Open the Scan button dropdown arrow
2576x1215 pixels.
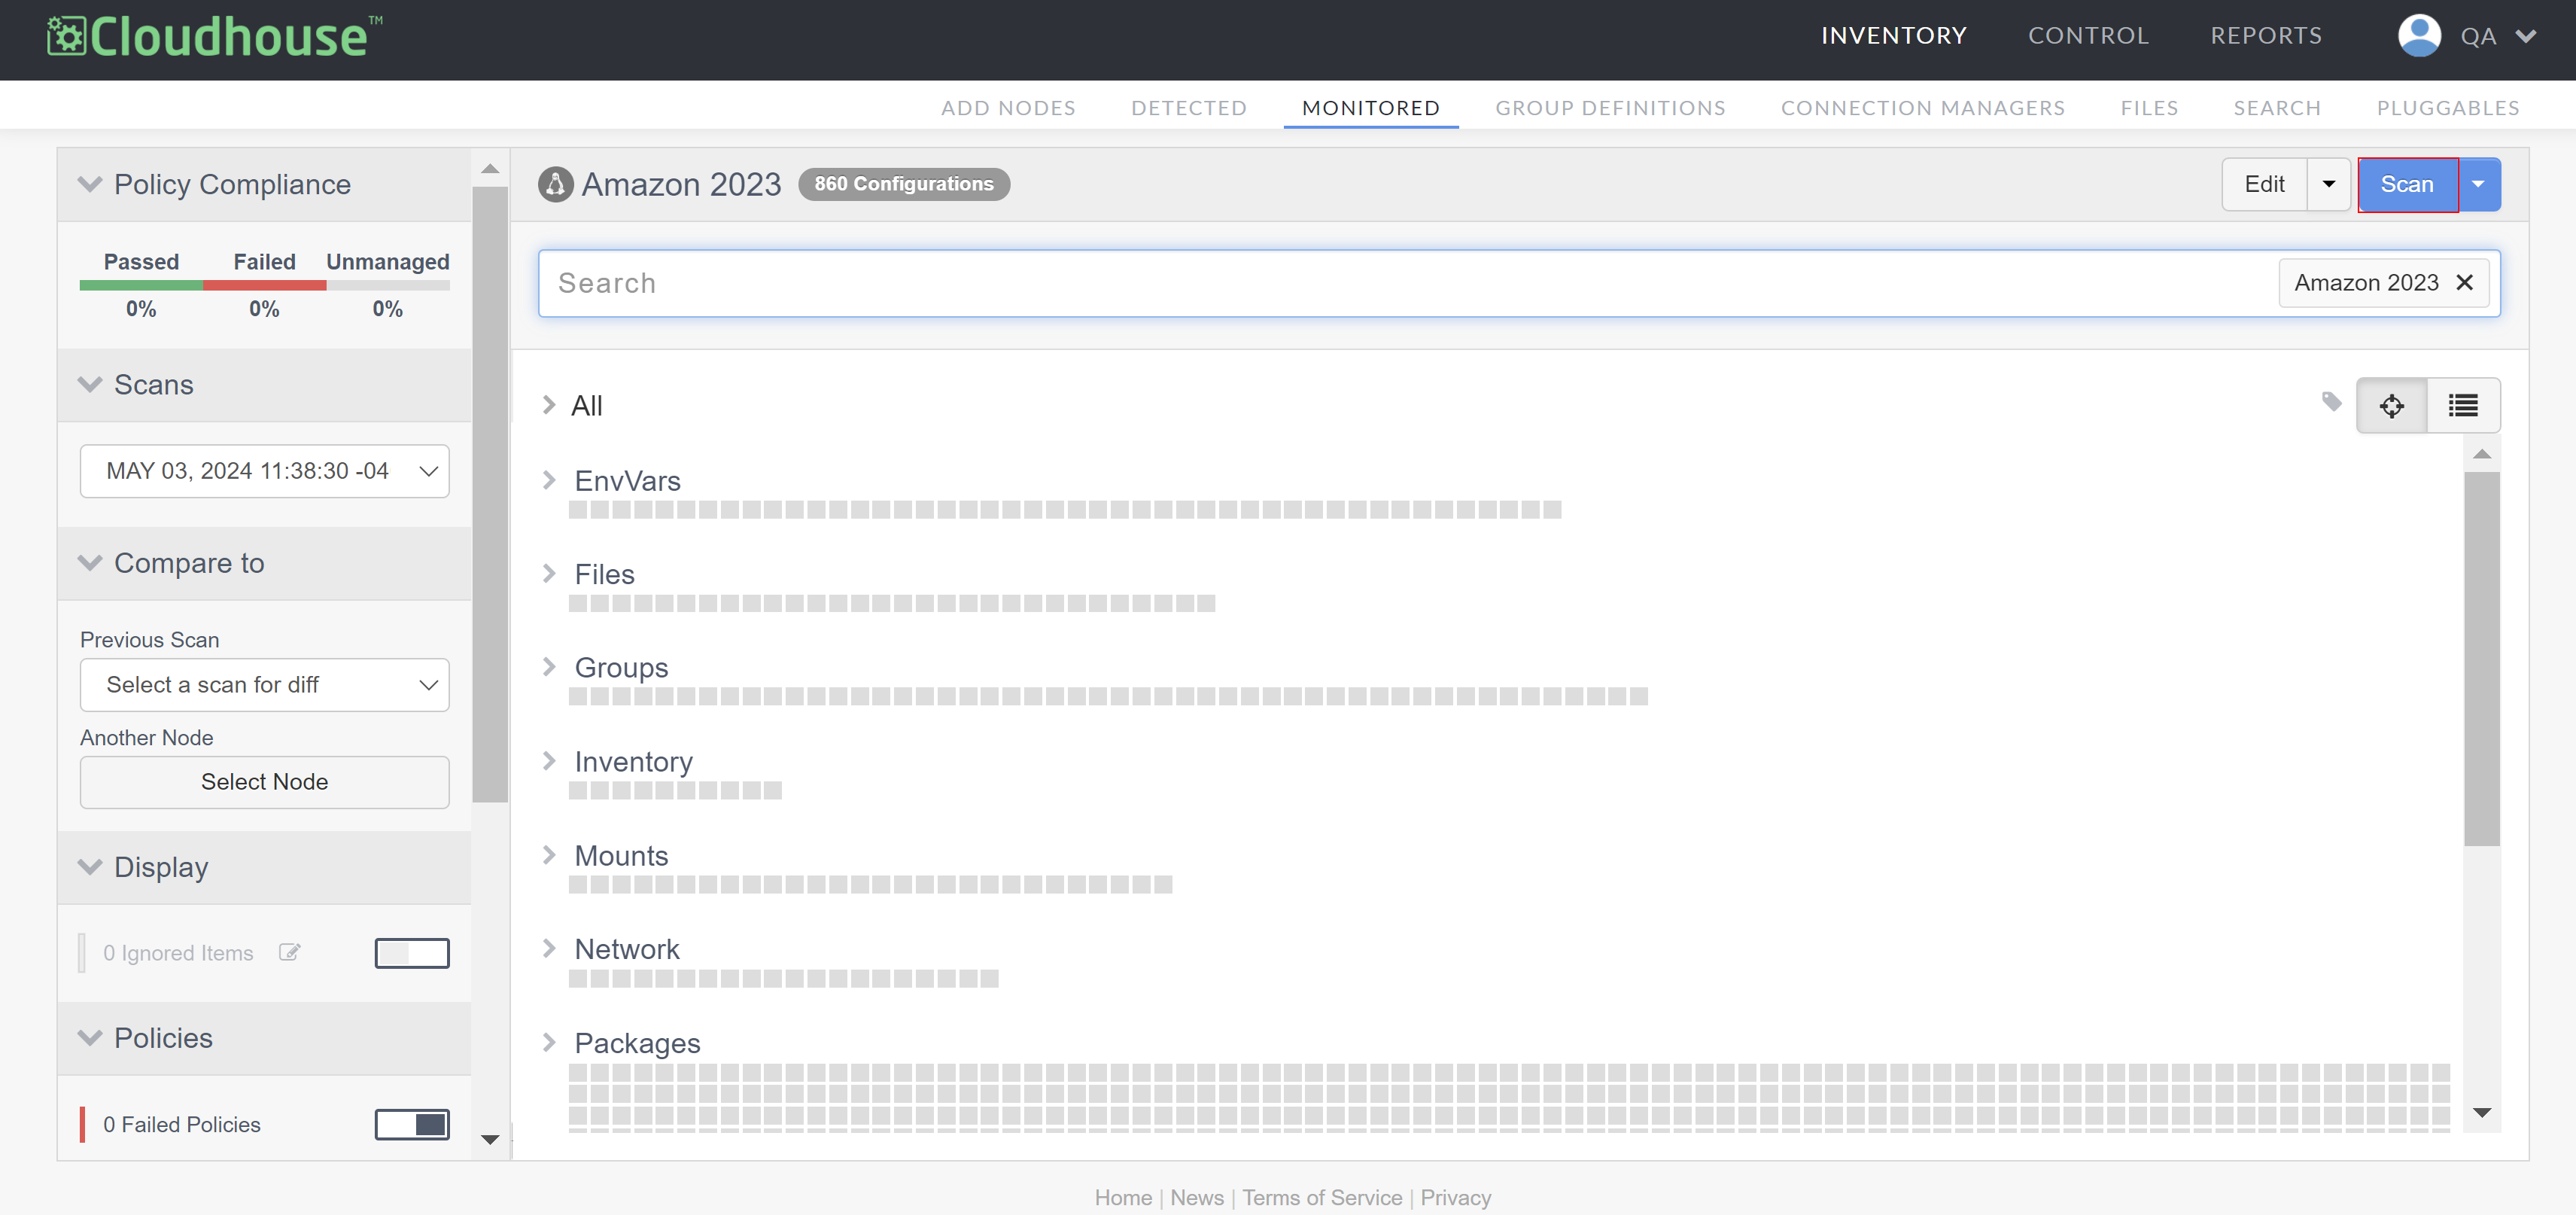coord(2479,184)
